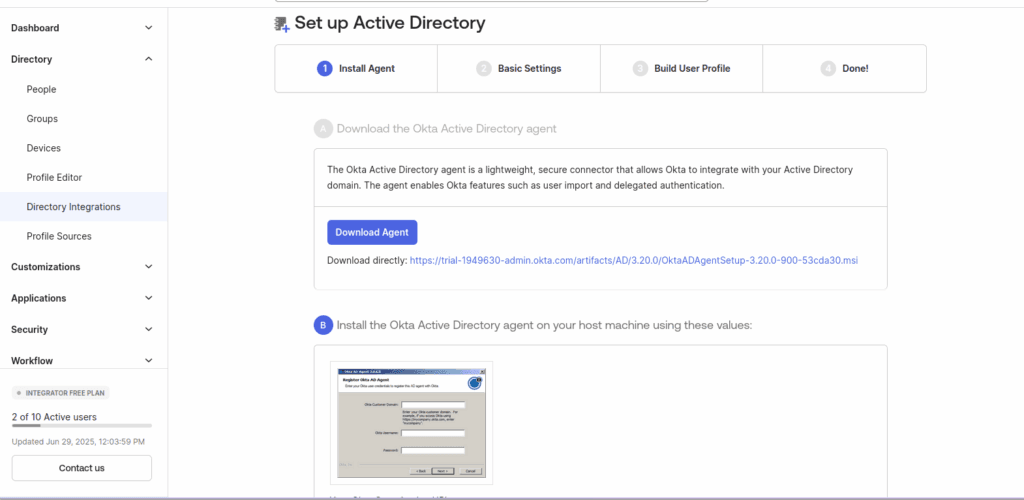Screen dimensions: 1024x500
Task: Click the Set up Active Directory title icon
Action: pos(282,24)
